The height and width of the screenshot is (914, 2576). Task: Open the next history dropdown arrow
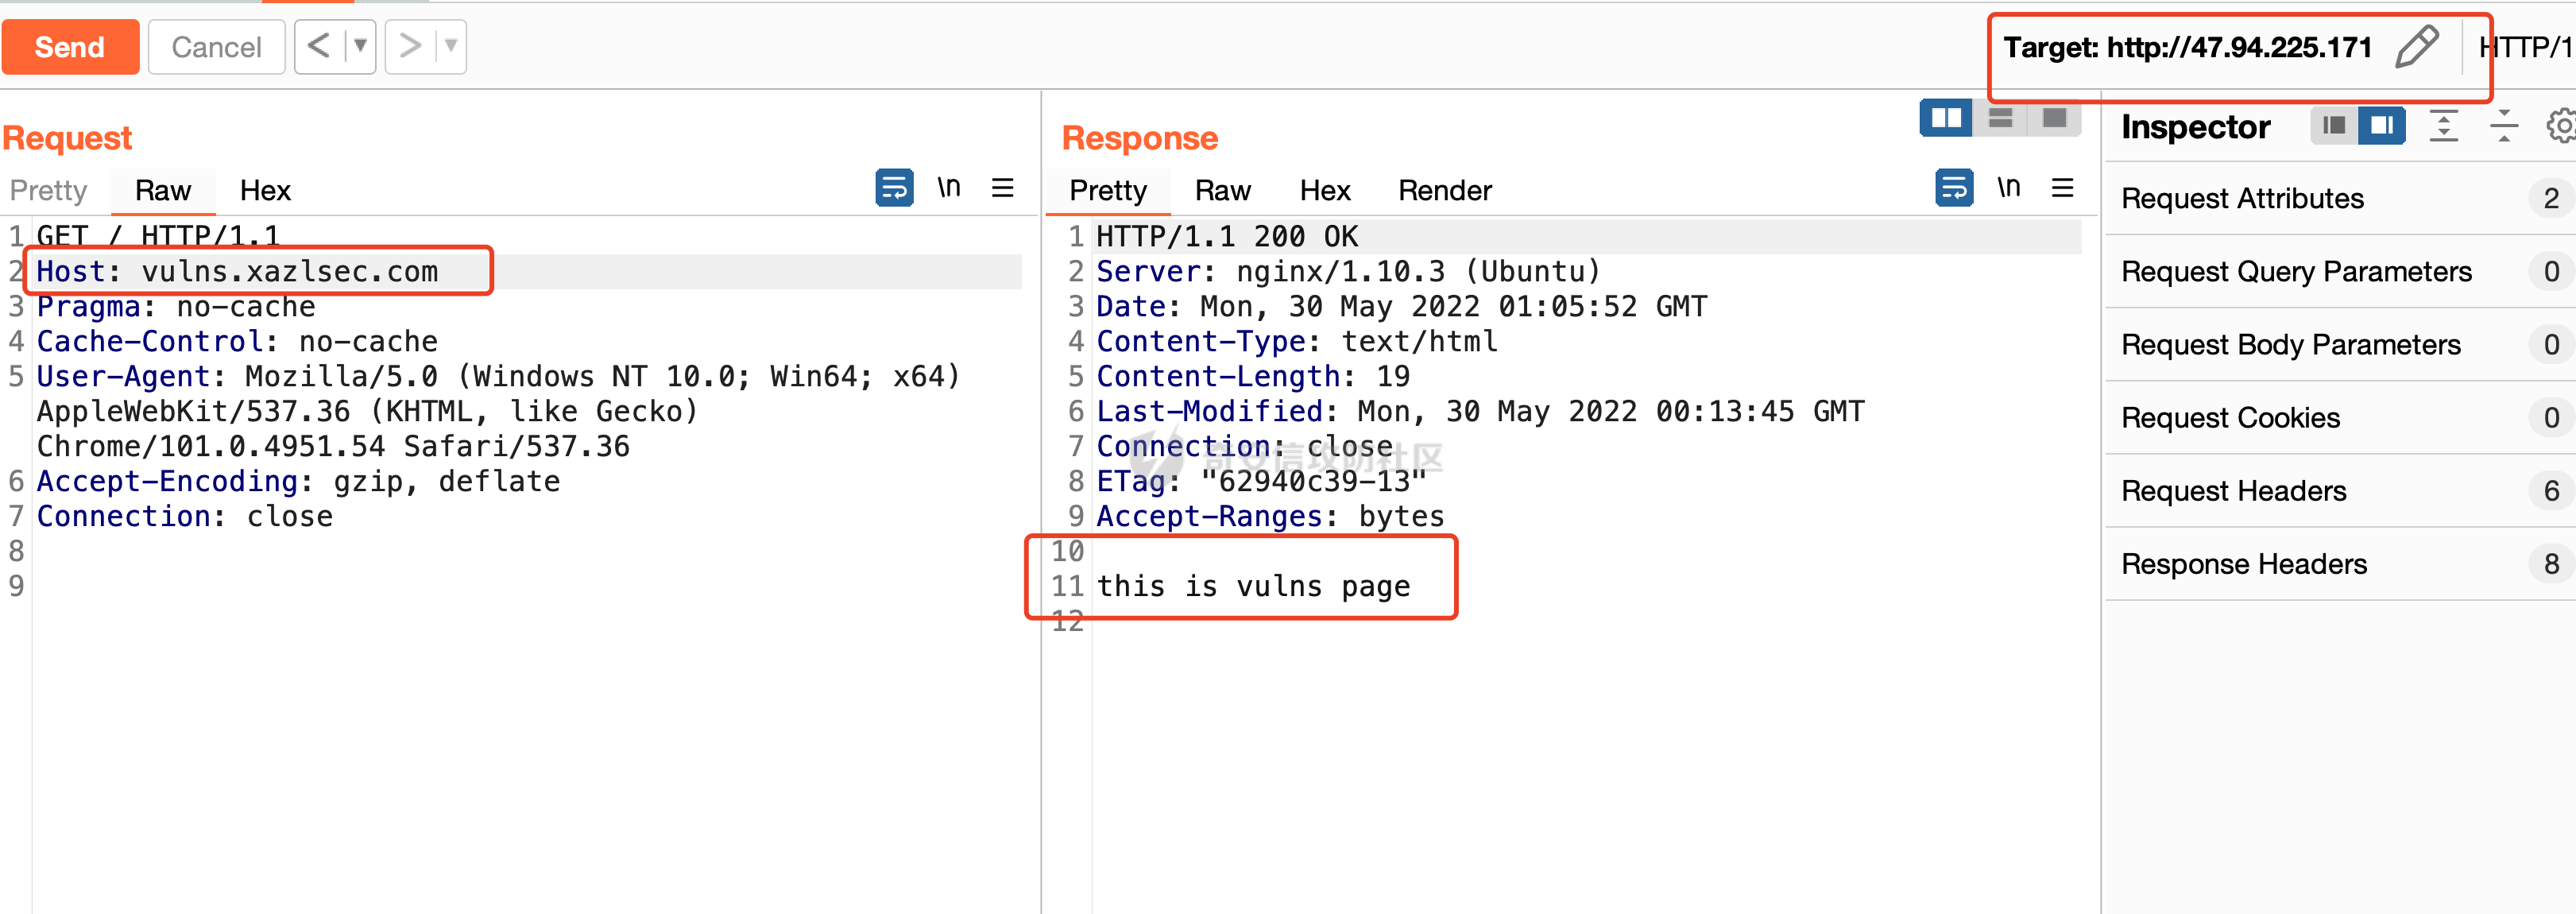[451, 46]
